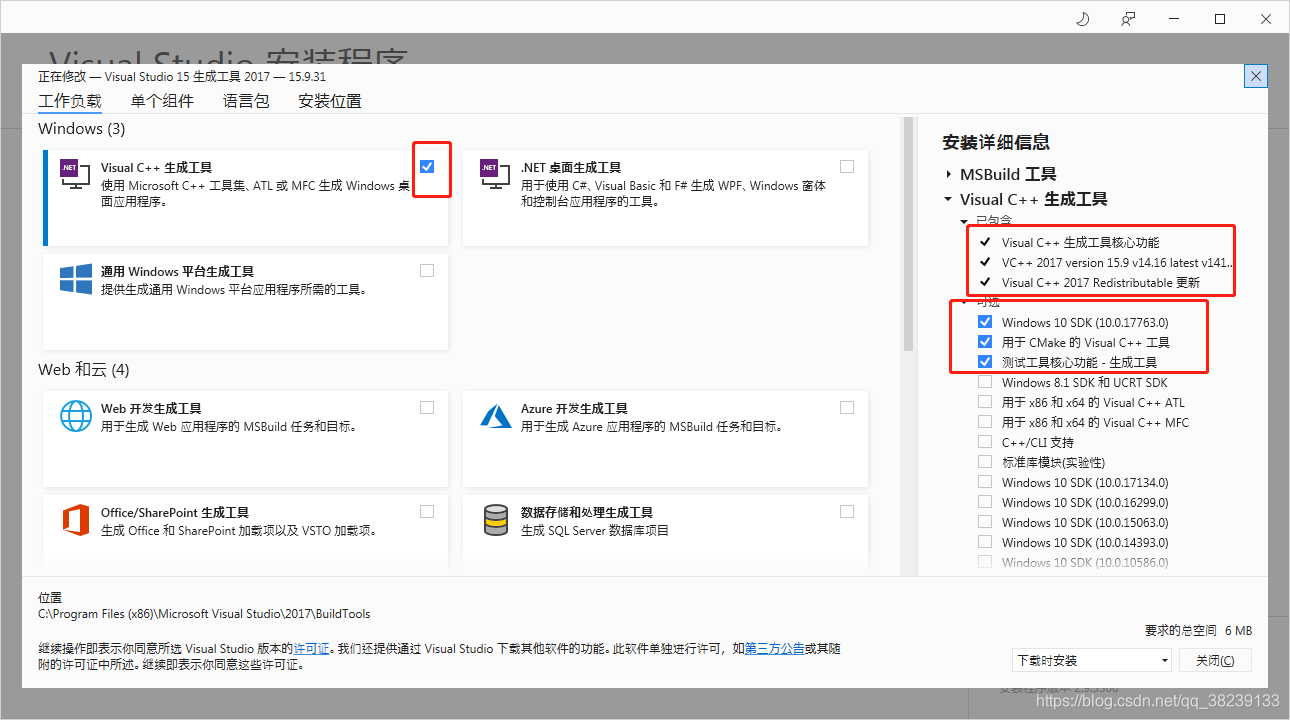Collapse the Visual C++ 生成工具 details section
This screenshot has height=720, width=1290.
point(948,199)
